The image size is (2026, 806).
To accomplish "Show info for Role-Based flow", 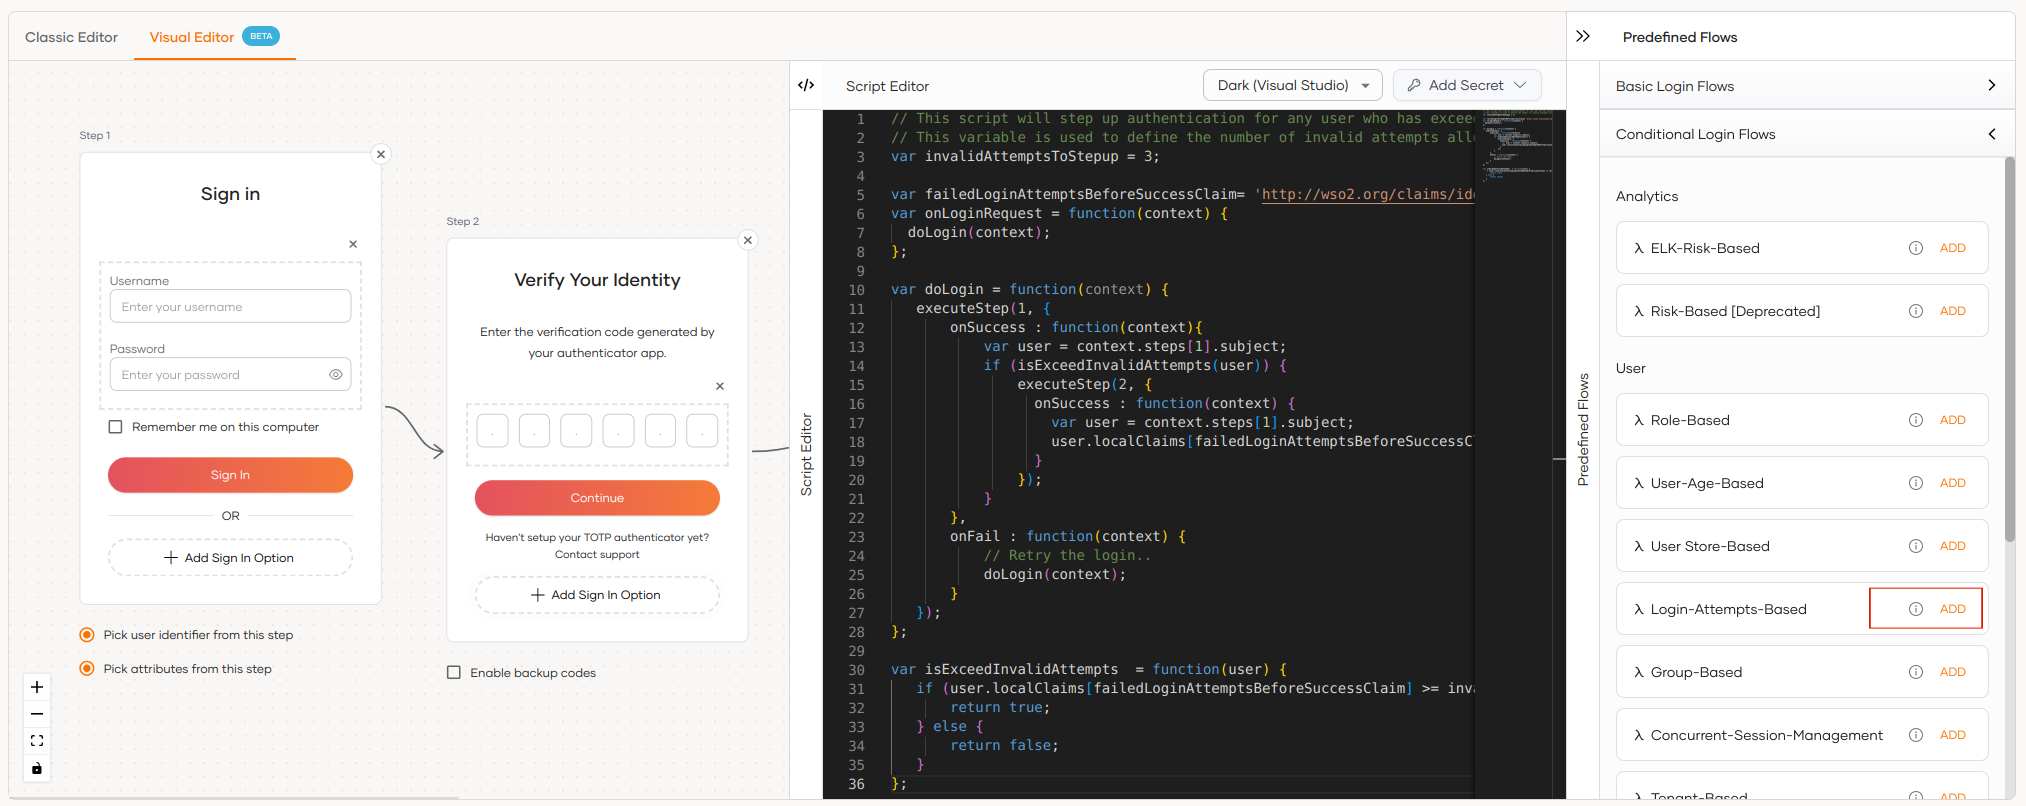I will tap(1916, 420).
